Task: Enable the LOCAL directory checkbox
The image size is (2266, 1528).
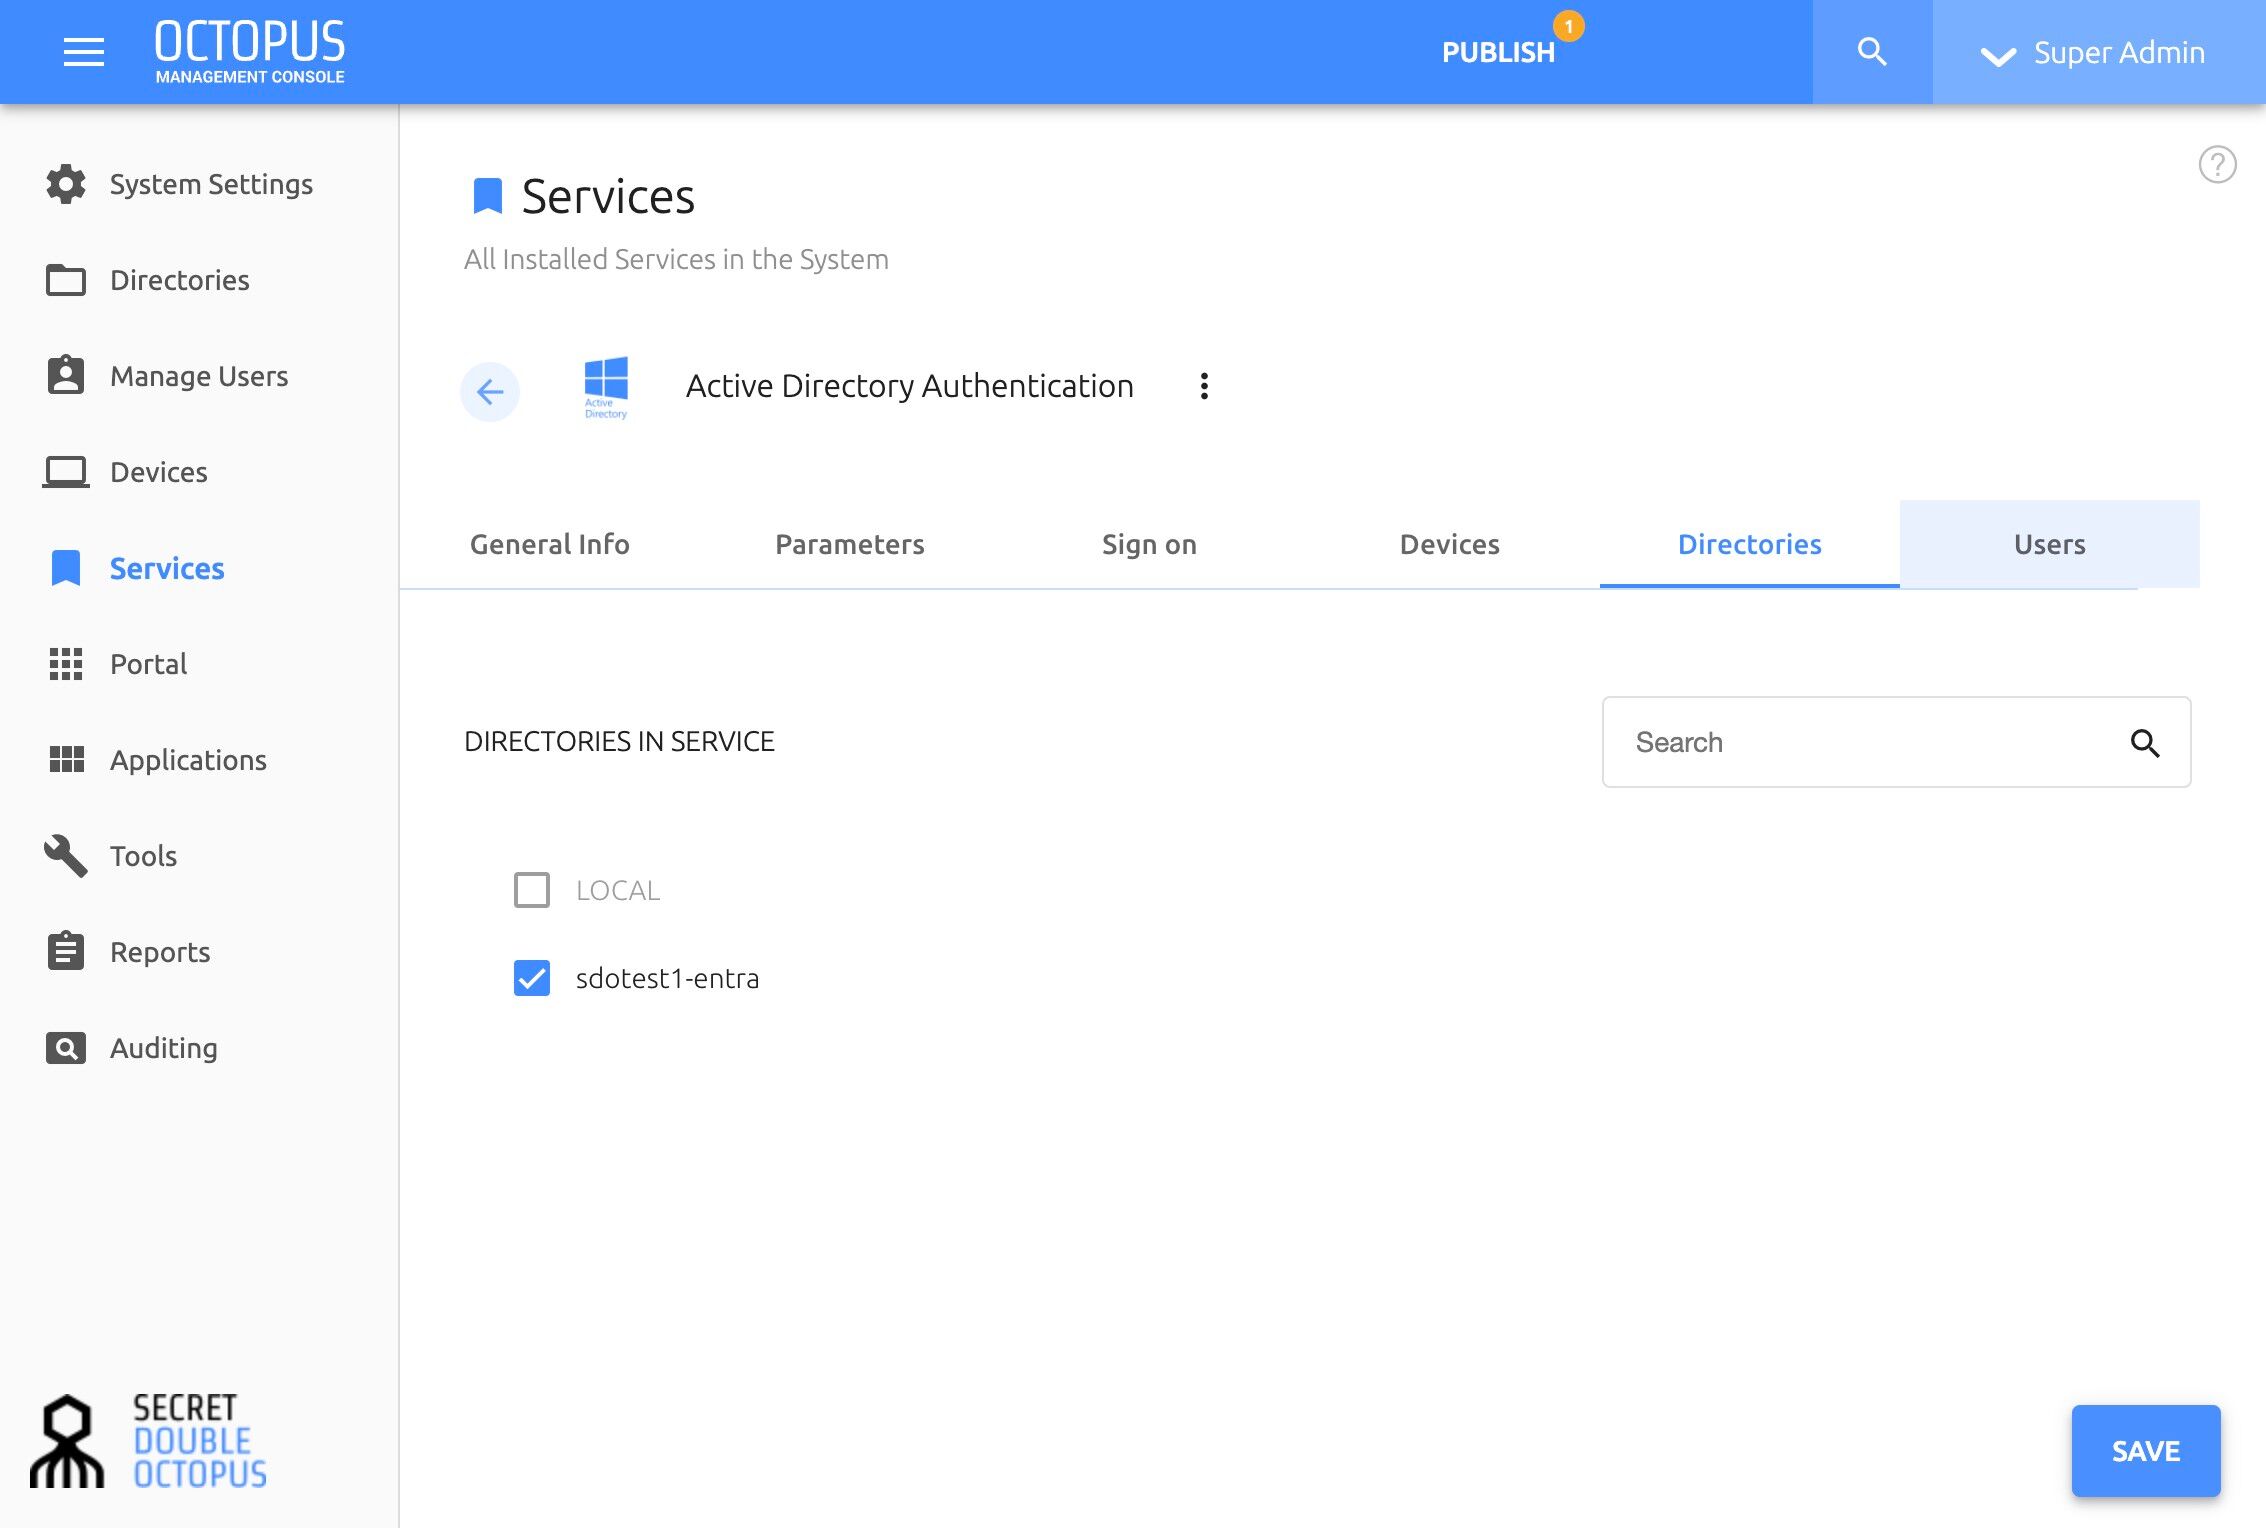Action: (x=532, y=890)
